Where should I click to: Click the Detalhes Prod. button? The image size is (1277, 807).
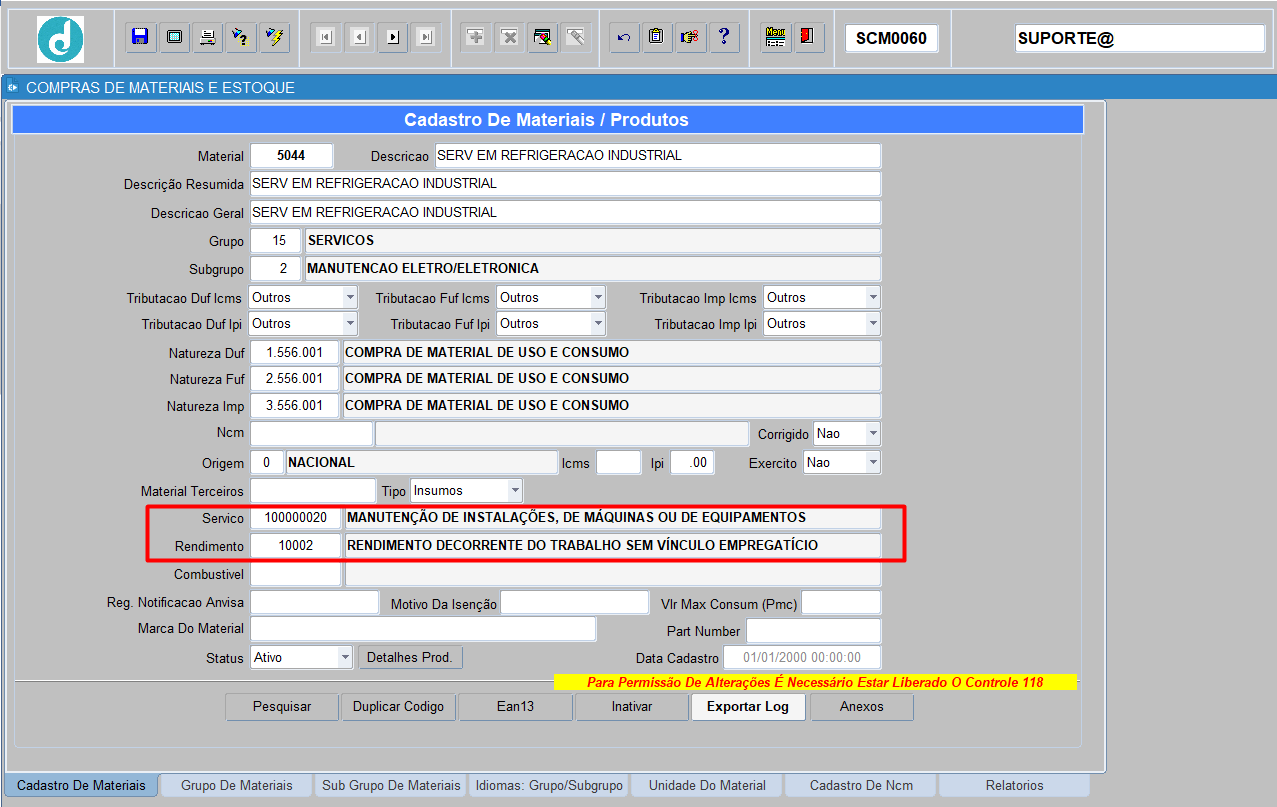tap(410, 657)
